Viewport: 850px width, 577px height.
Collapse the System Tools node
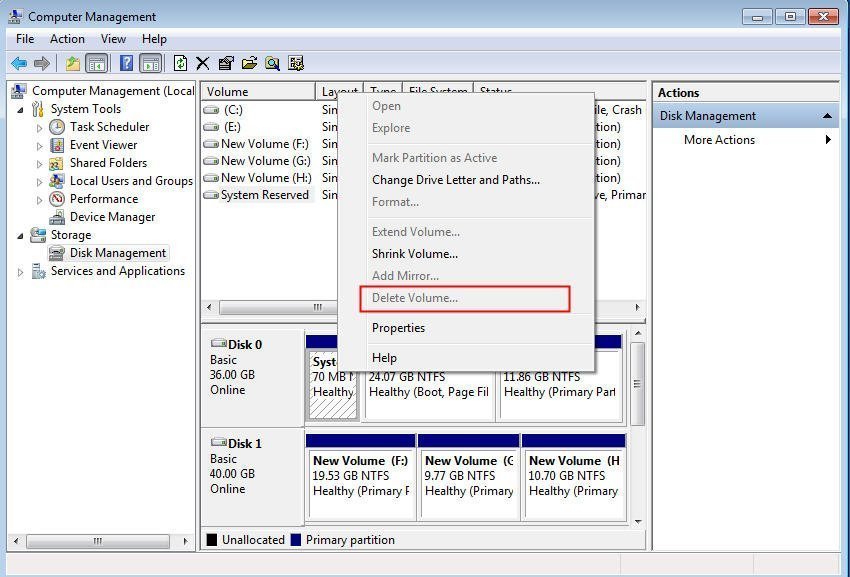click(x=21, y=110)
